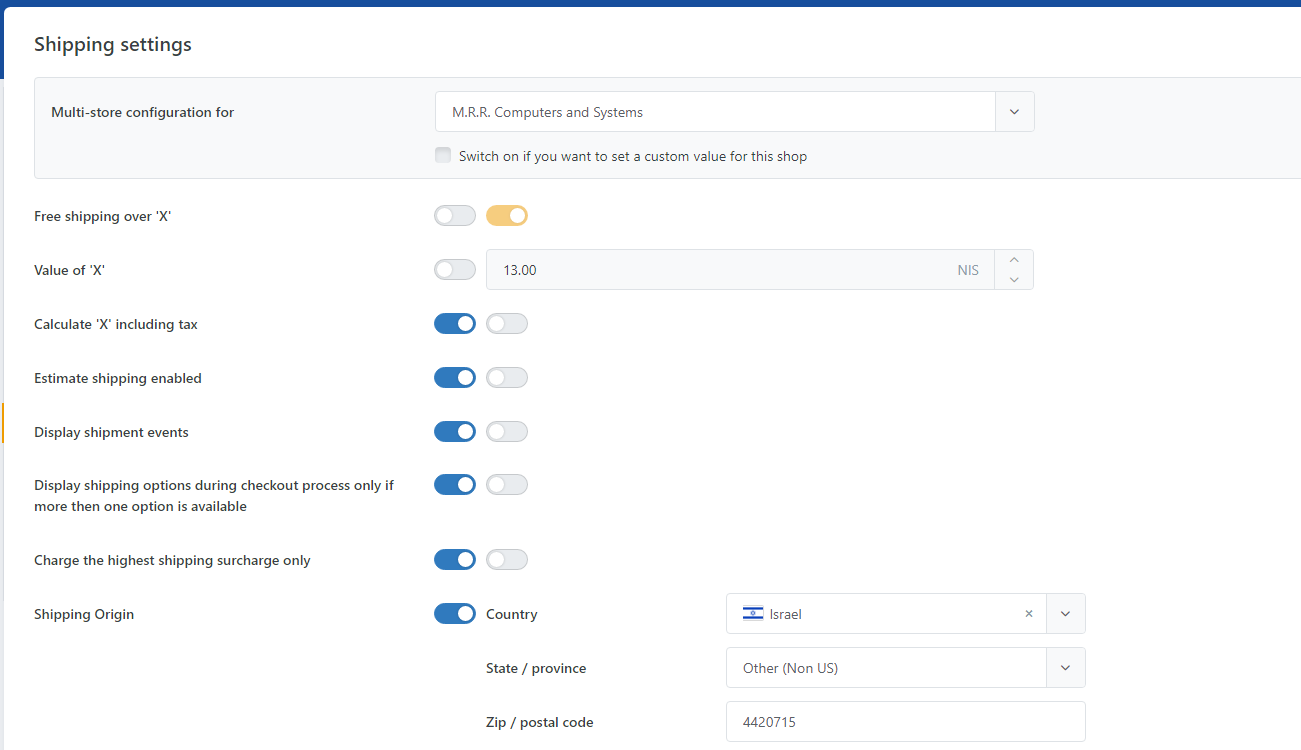Click the chevron on the Country selector
This screenshot has height=750, width=1301.
[1065, 613]
